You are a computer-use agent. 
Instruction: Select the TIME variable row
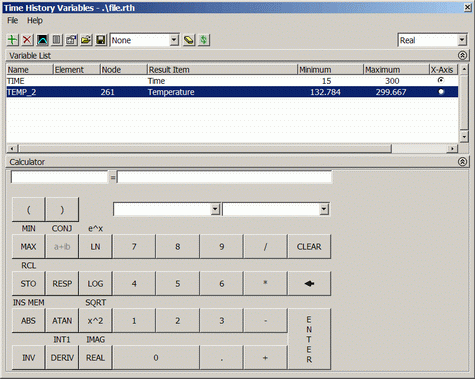click(x=232, y=81)
